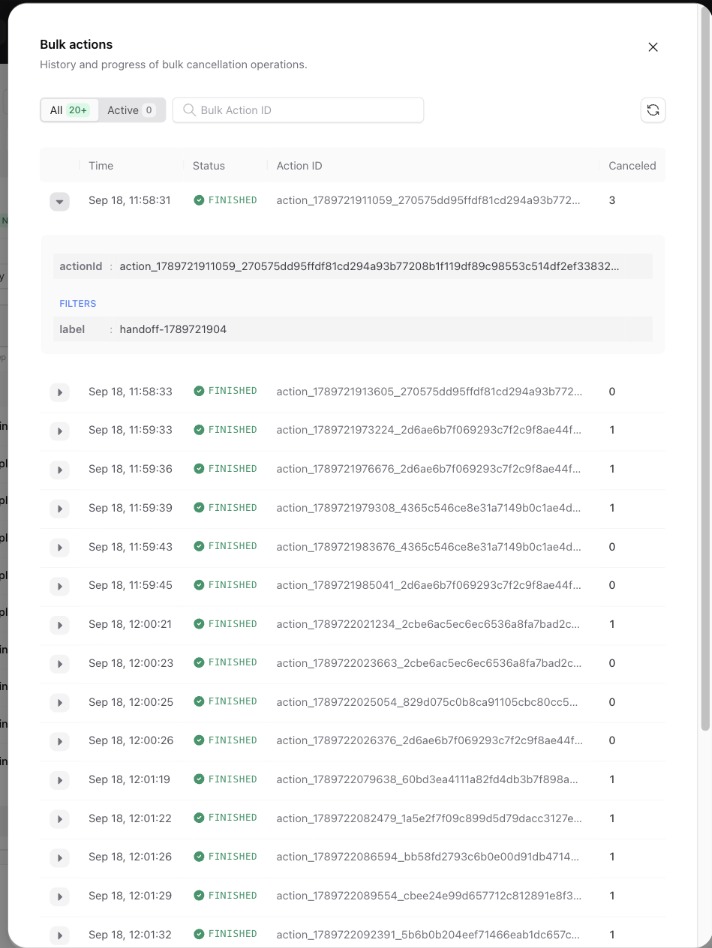Click the Status column header
The image size is (712, 948).
[x=209, y=166]
